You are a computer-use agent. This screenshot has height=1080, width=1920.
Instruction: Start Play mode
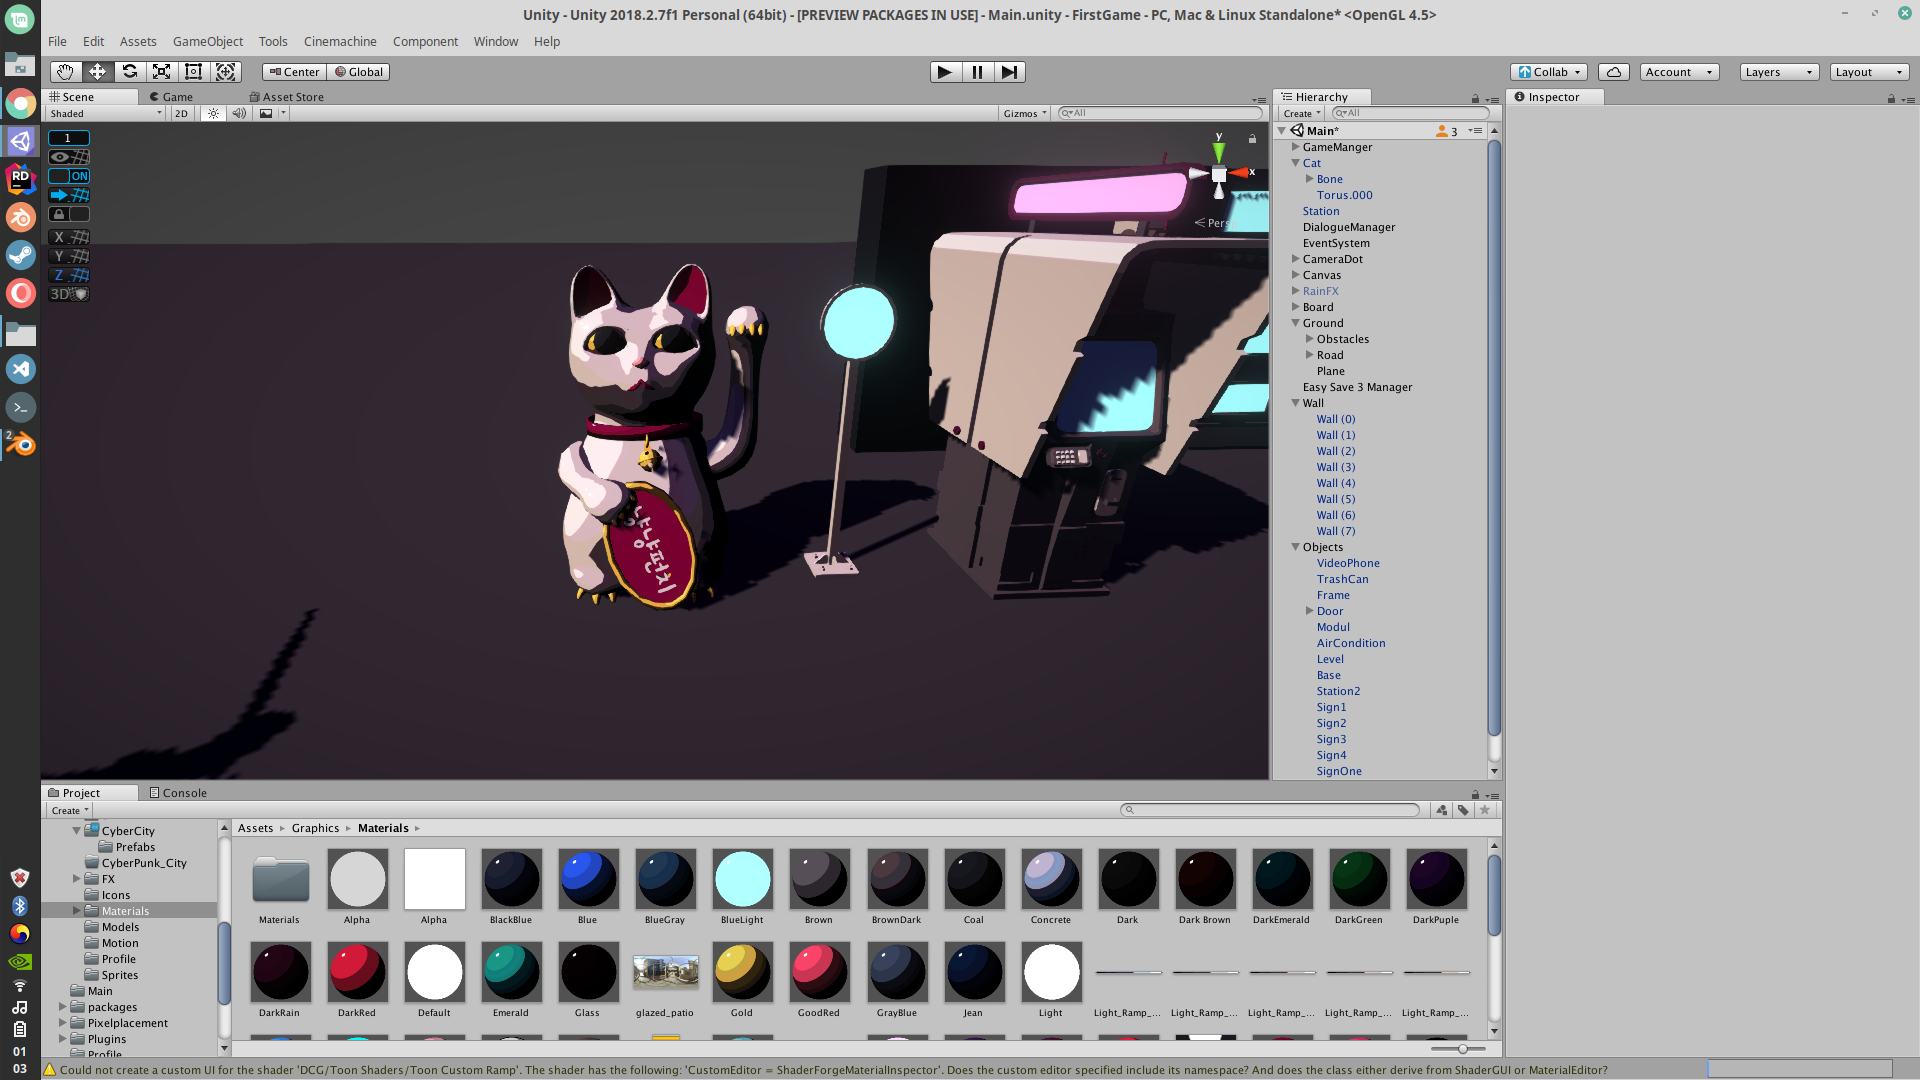pyautogui.click(x=945, y=72)
